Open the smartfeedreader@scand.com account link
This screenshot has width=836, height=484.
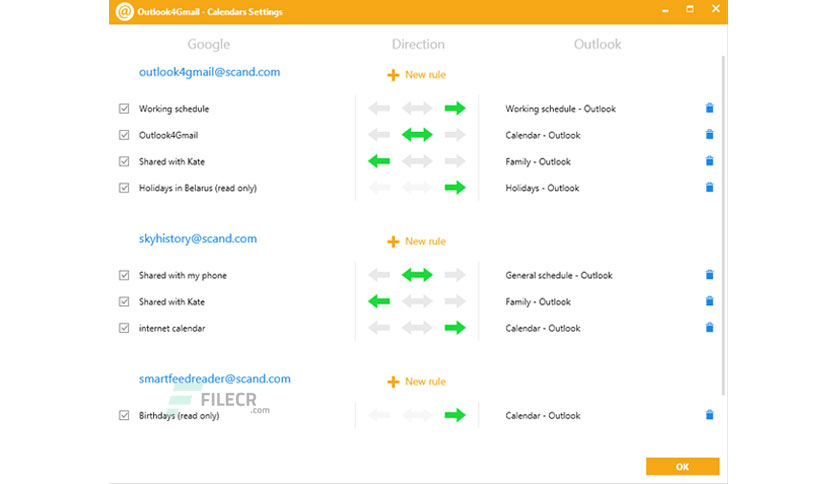pos(215,378)
